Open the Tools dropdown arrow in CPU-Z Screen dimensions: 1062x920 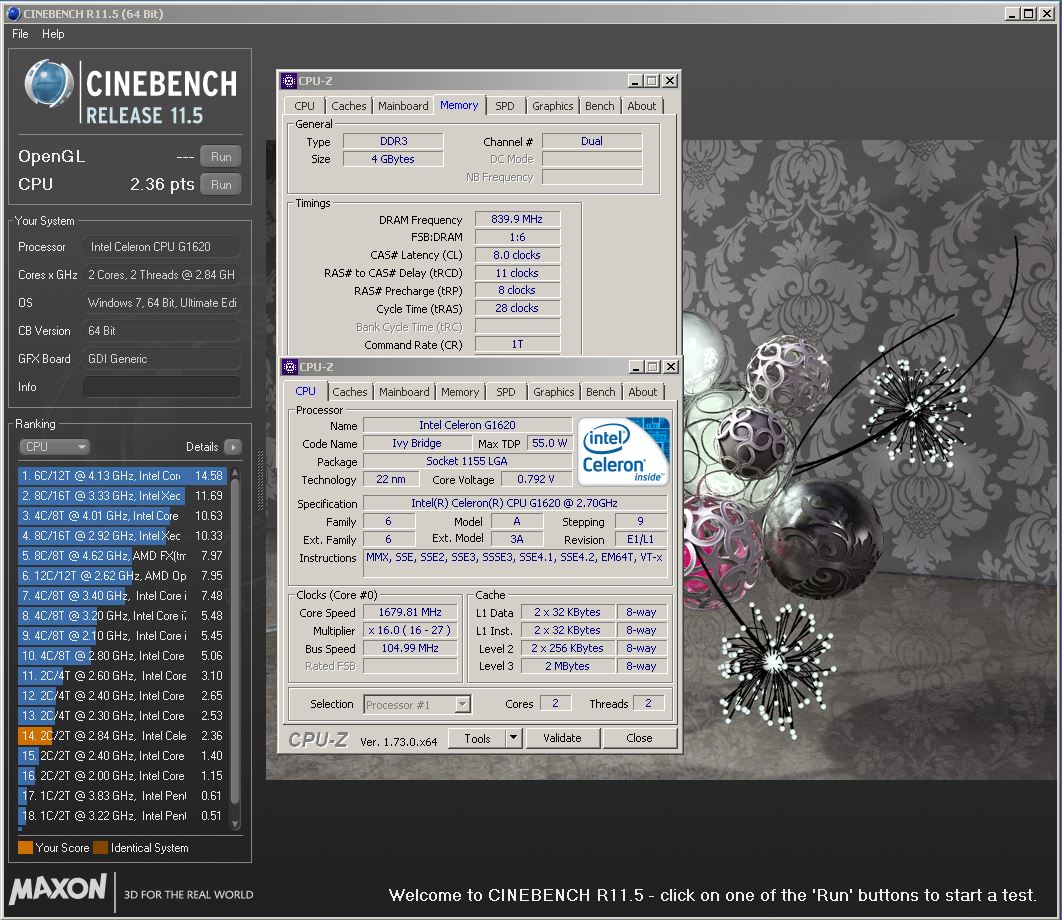[513, 738]
